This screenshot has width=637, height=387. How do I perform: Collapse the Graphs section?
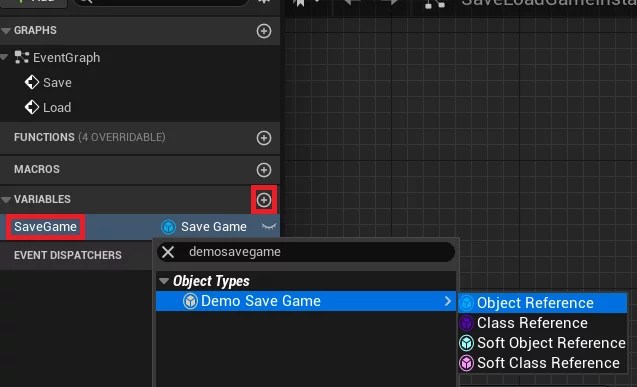click(x=6, y=30)
